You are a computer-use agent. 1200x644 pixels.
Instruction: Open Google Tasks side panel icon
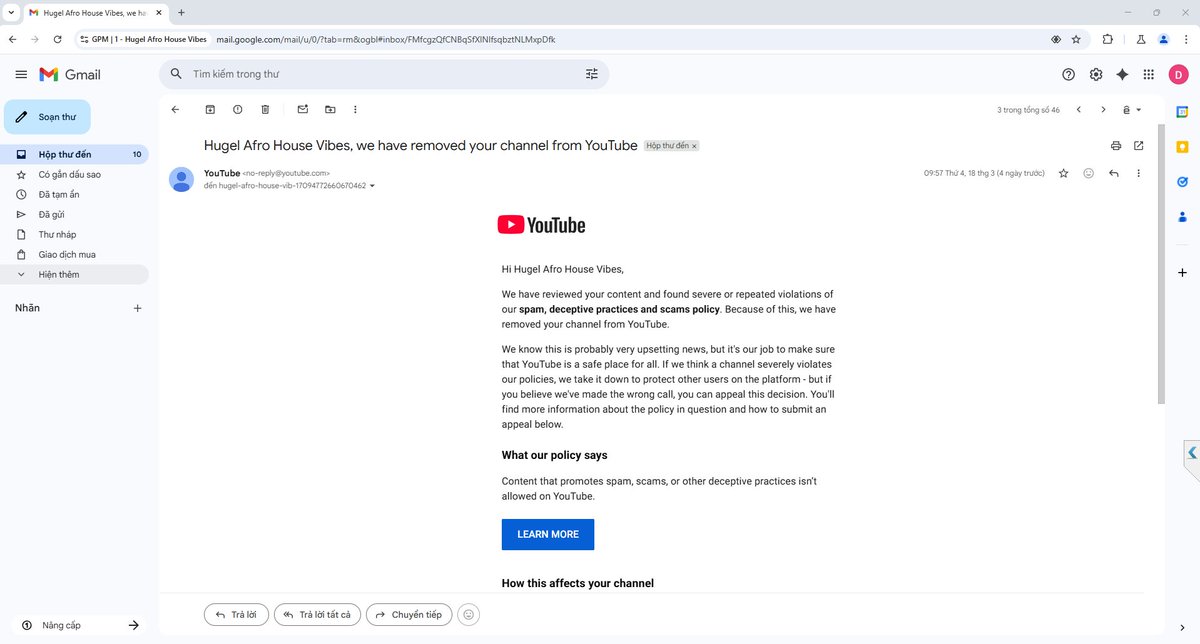click(1182, 181)
